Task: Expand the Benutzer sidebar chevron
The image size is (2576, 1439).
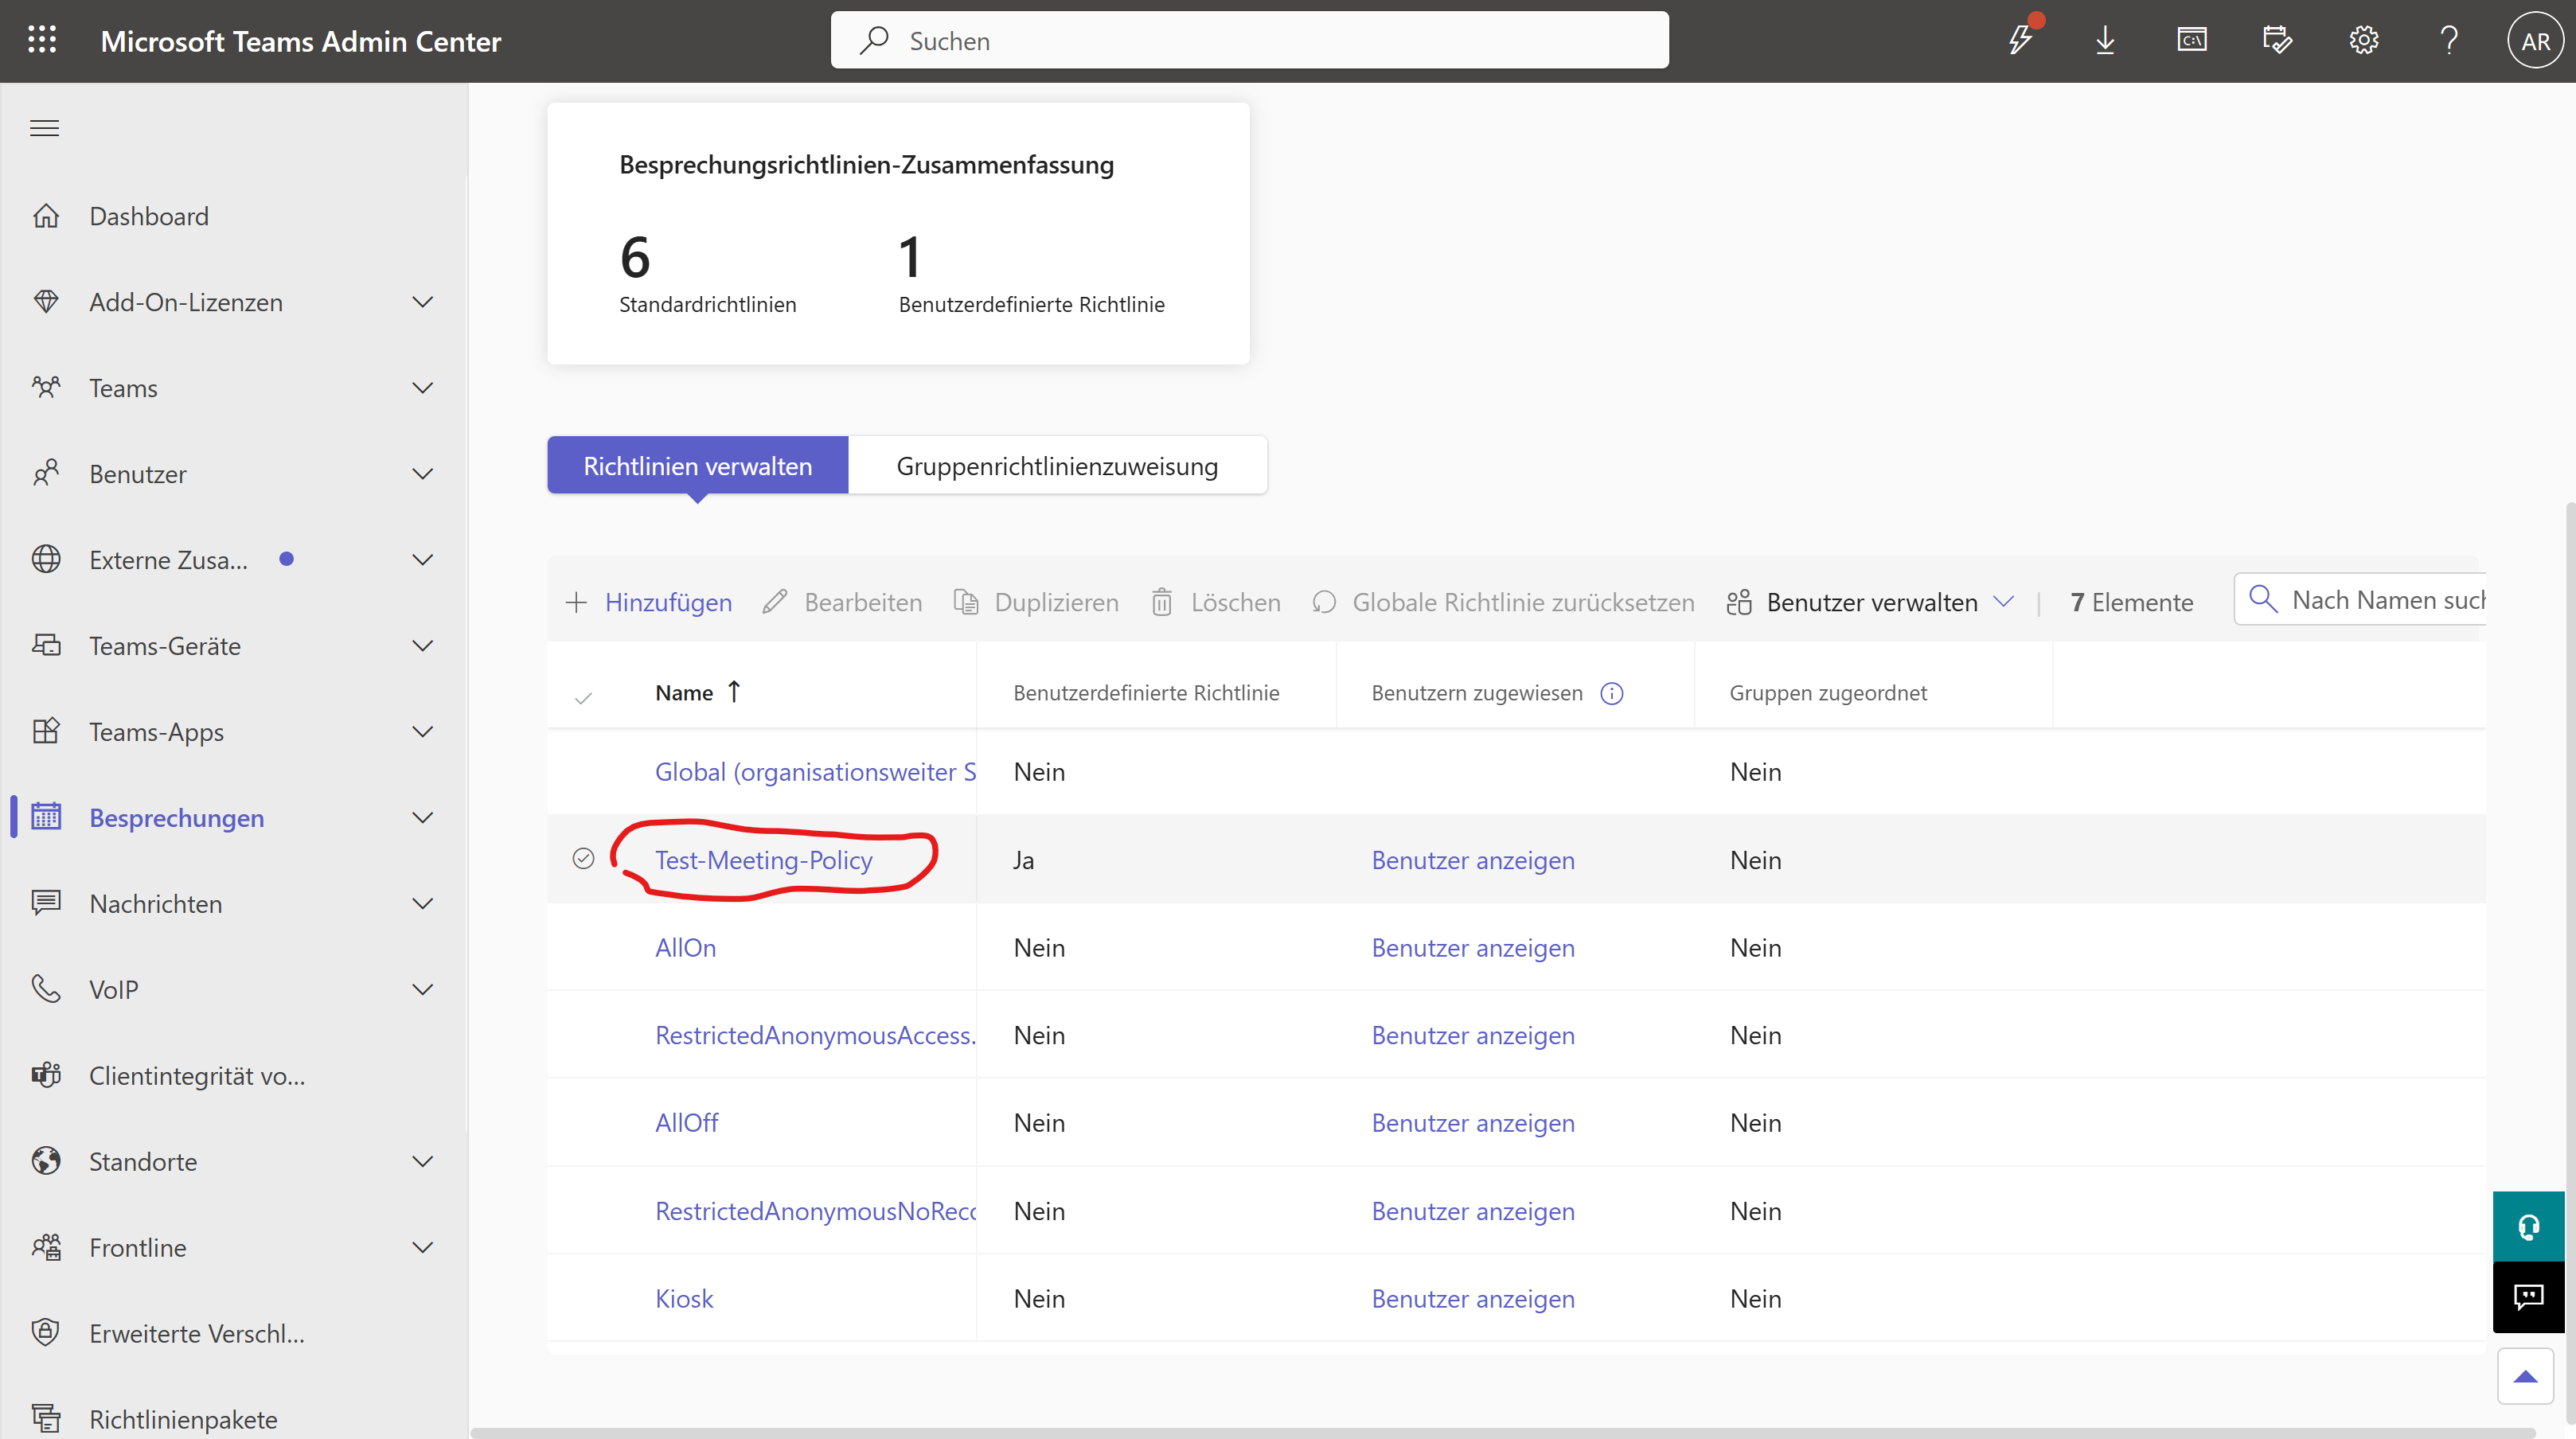Action: (x=423, y=474)
